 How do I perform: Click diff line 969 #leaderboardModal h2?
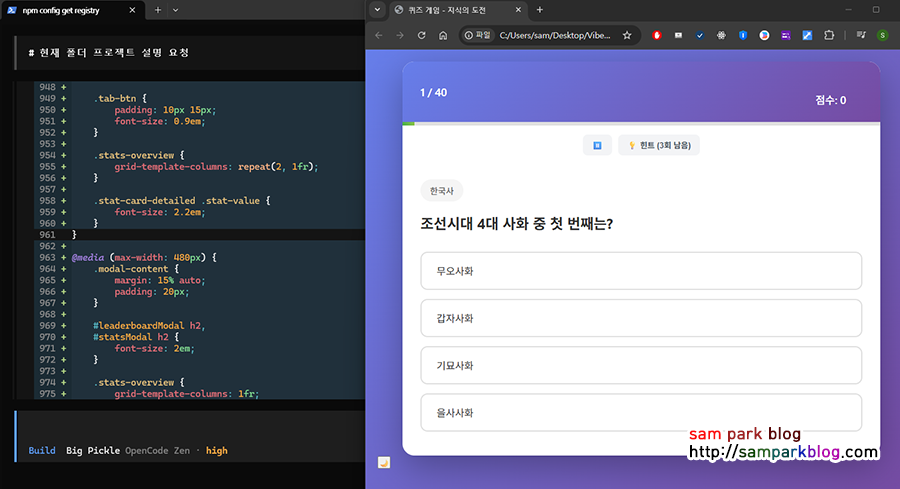(200, 325)
